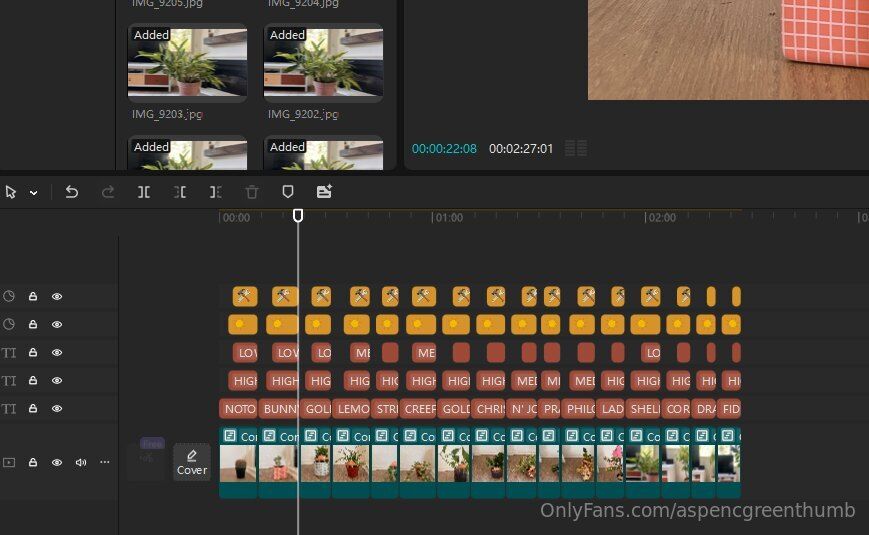Select the pointer selection tool
This screenshot has height=535, width=869.
(11, 192)
